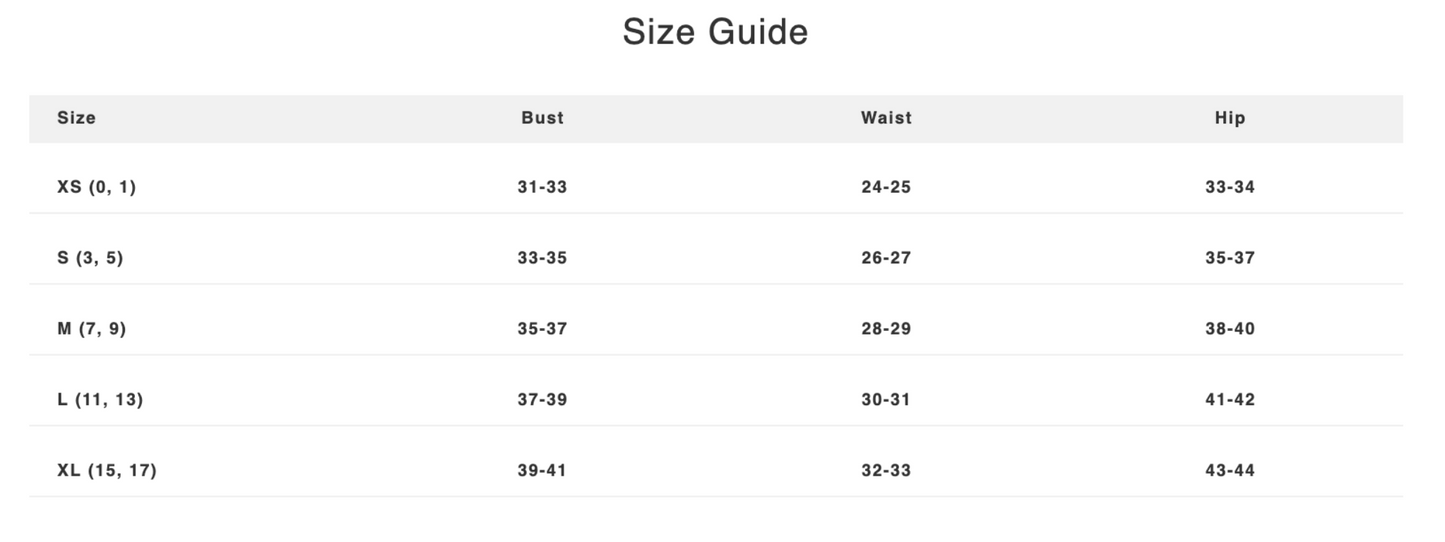Click the M hip value 38-40

(1230, 329)
